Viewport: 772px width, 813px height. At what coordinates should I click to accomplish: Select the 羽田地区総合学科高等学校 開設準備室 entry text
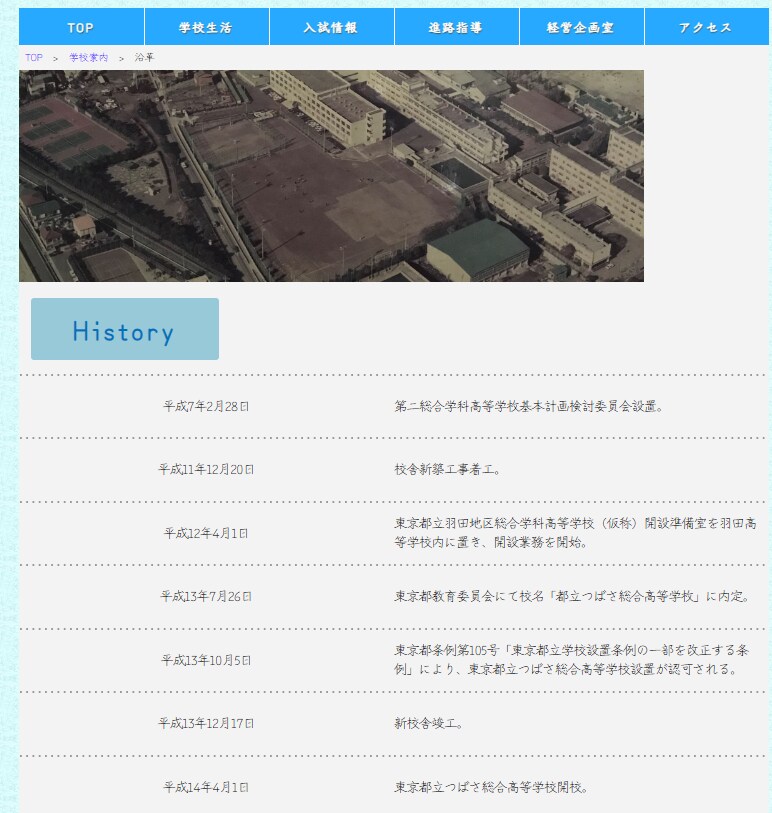575,533
